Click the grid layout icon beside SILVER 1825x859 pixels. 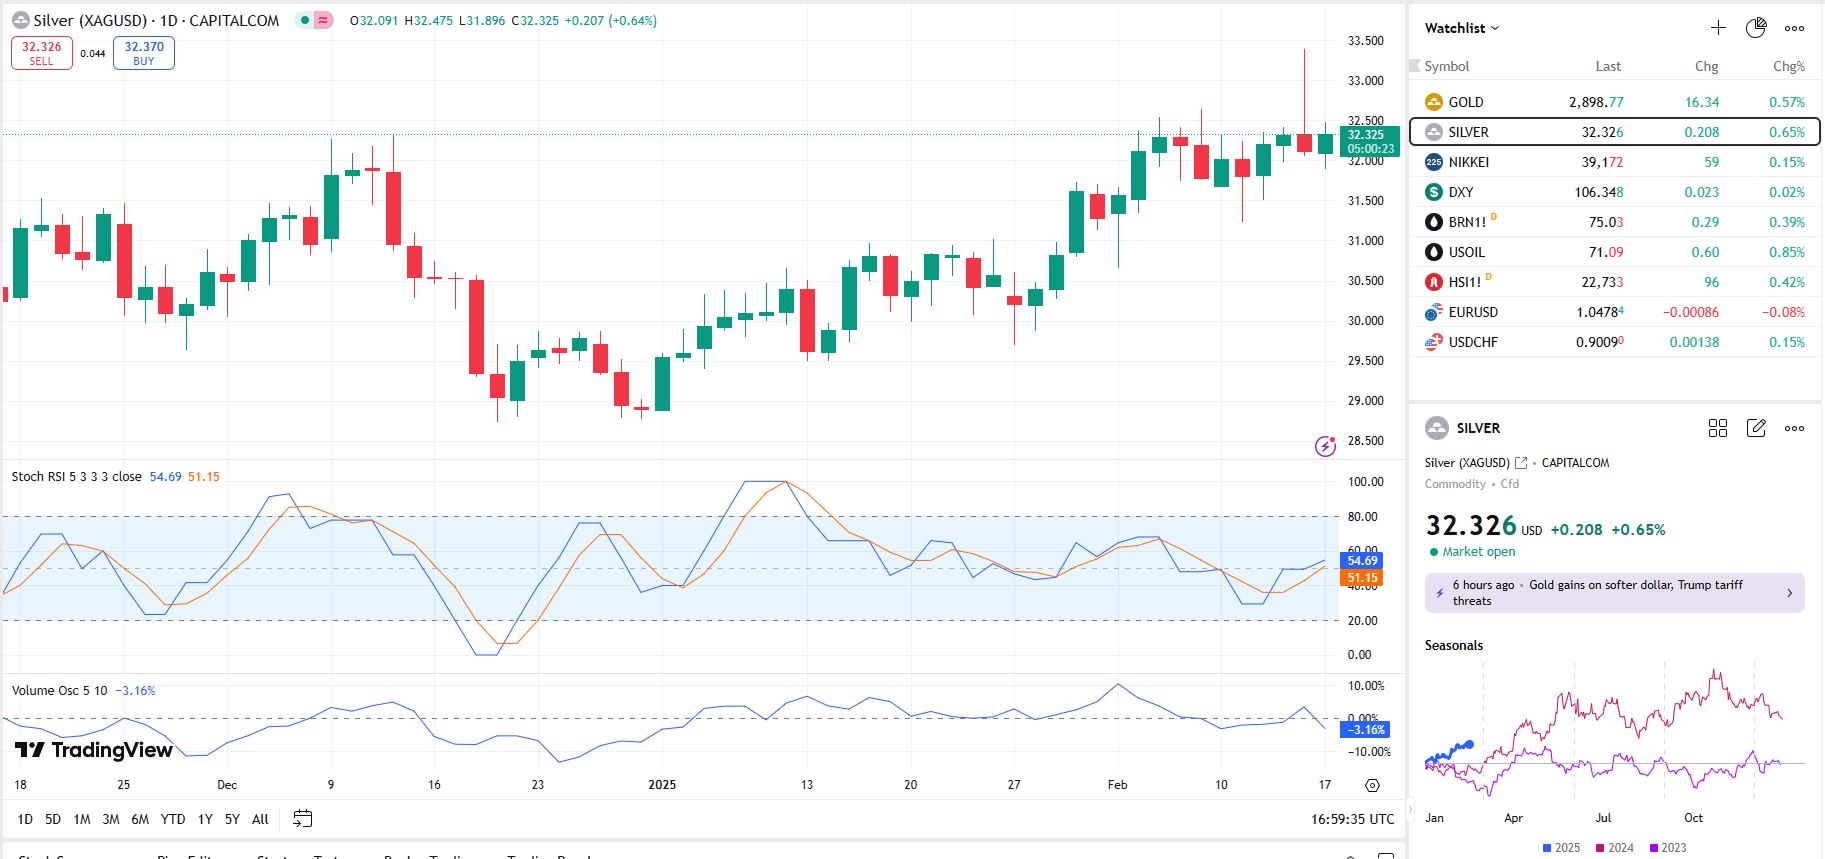(1718, 428)
